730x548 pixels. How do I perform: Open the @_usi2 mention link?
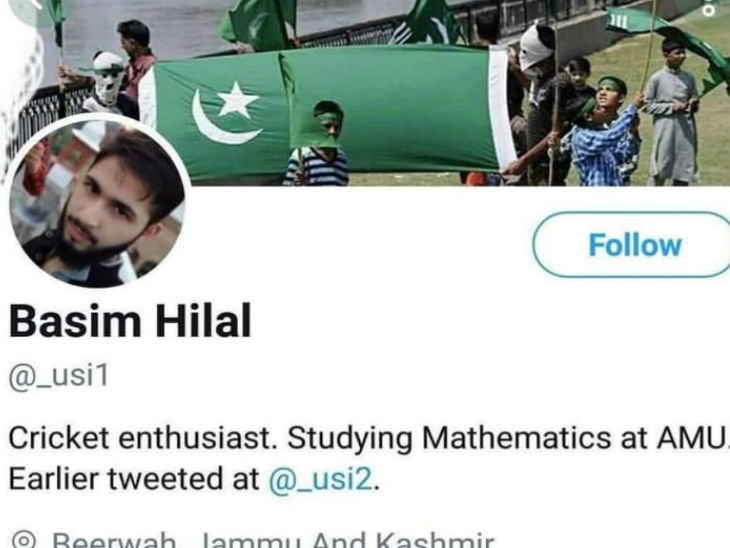point(320,479)
